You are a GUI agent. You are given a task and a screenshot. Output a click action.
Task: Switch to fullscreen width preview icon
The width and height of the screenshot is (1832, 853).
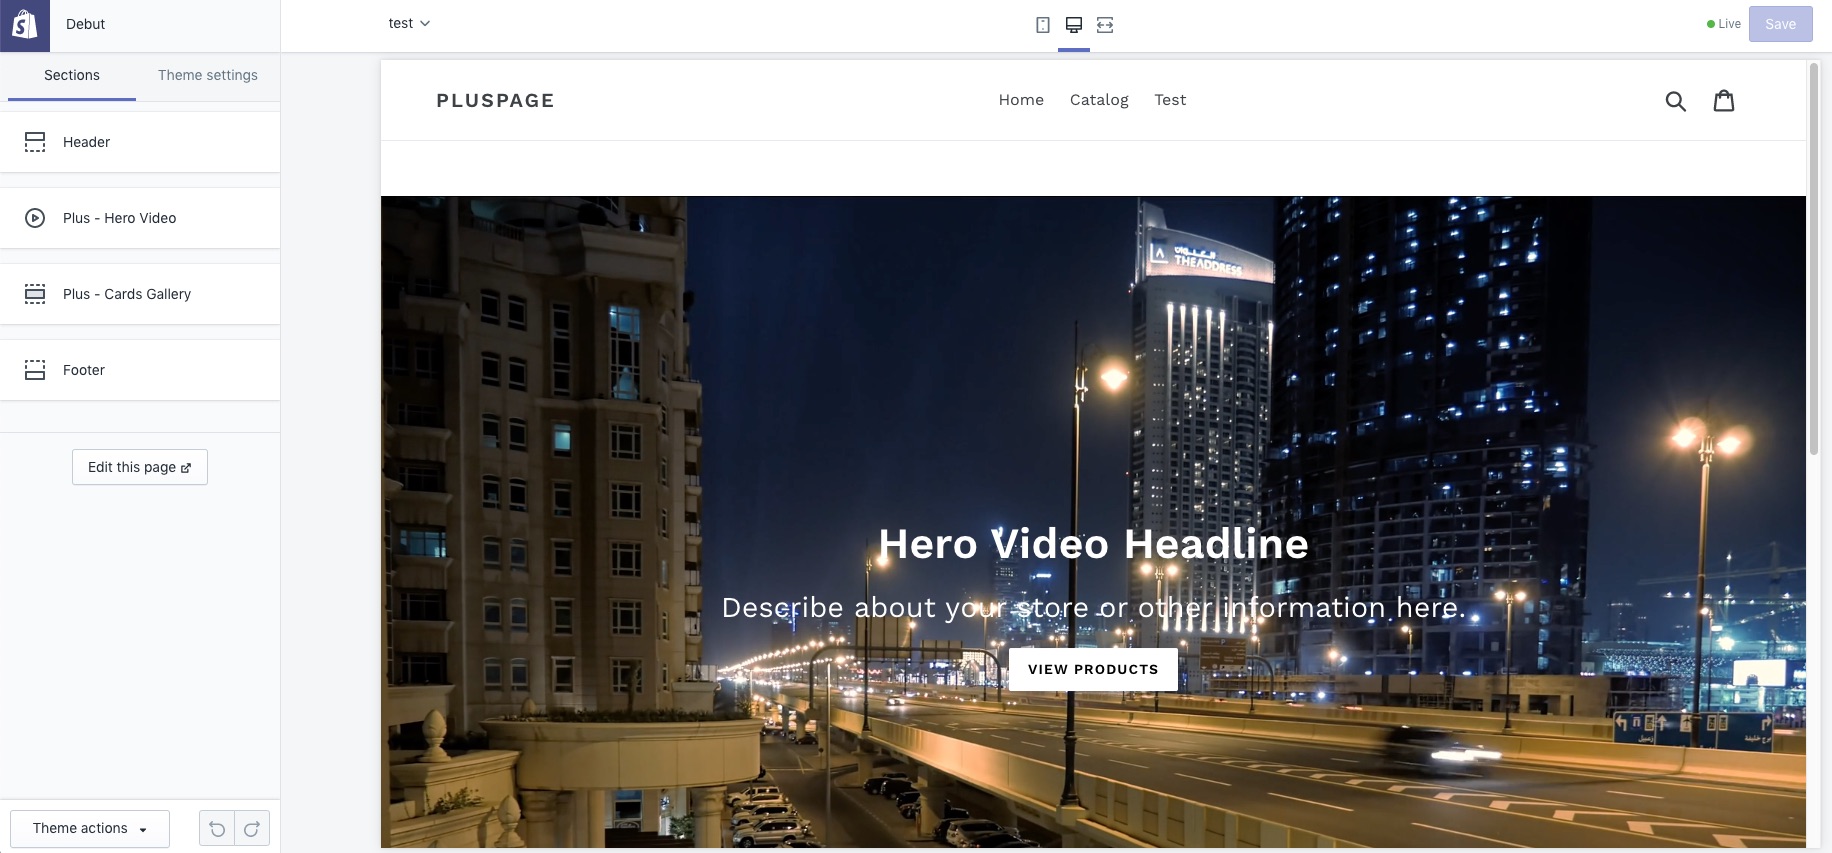pyautogui.click(x=1105, y=25)
